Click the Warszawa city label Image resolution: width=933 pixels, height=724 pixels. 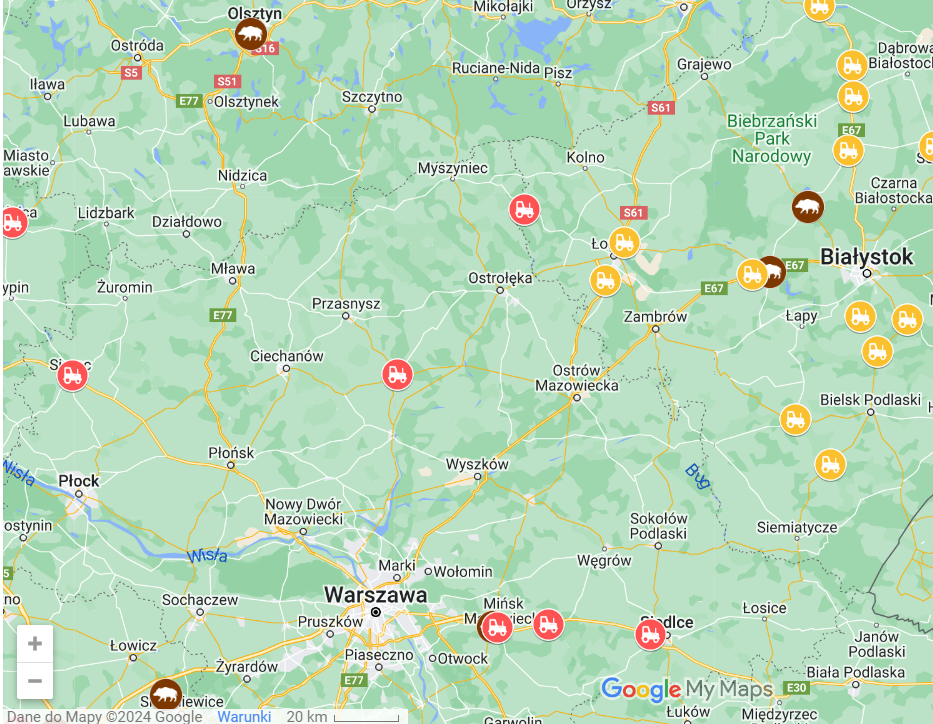point(375,595)
